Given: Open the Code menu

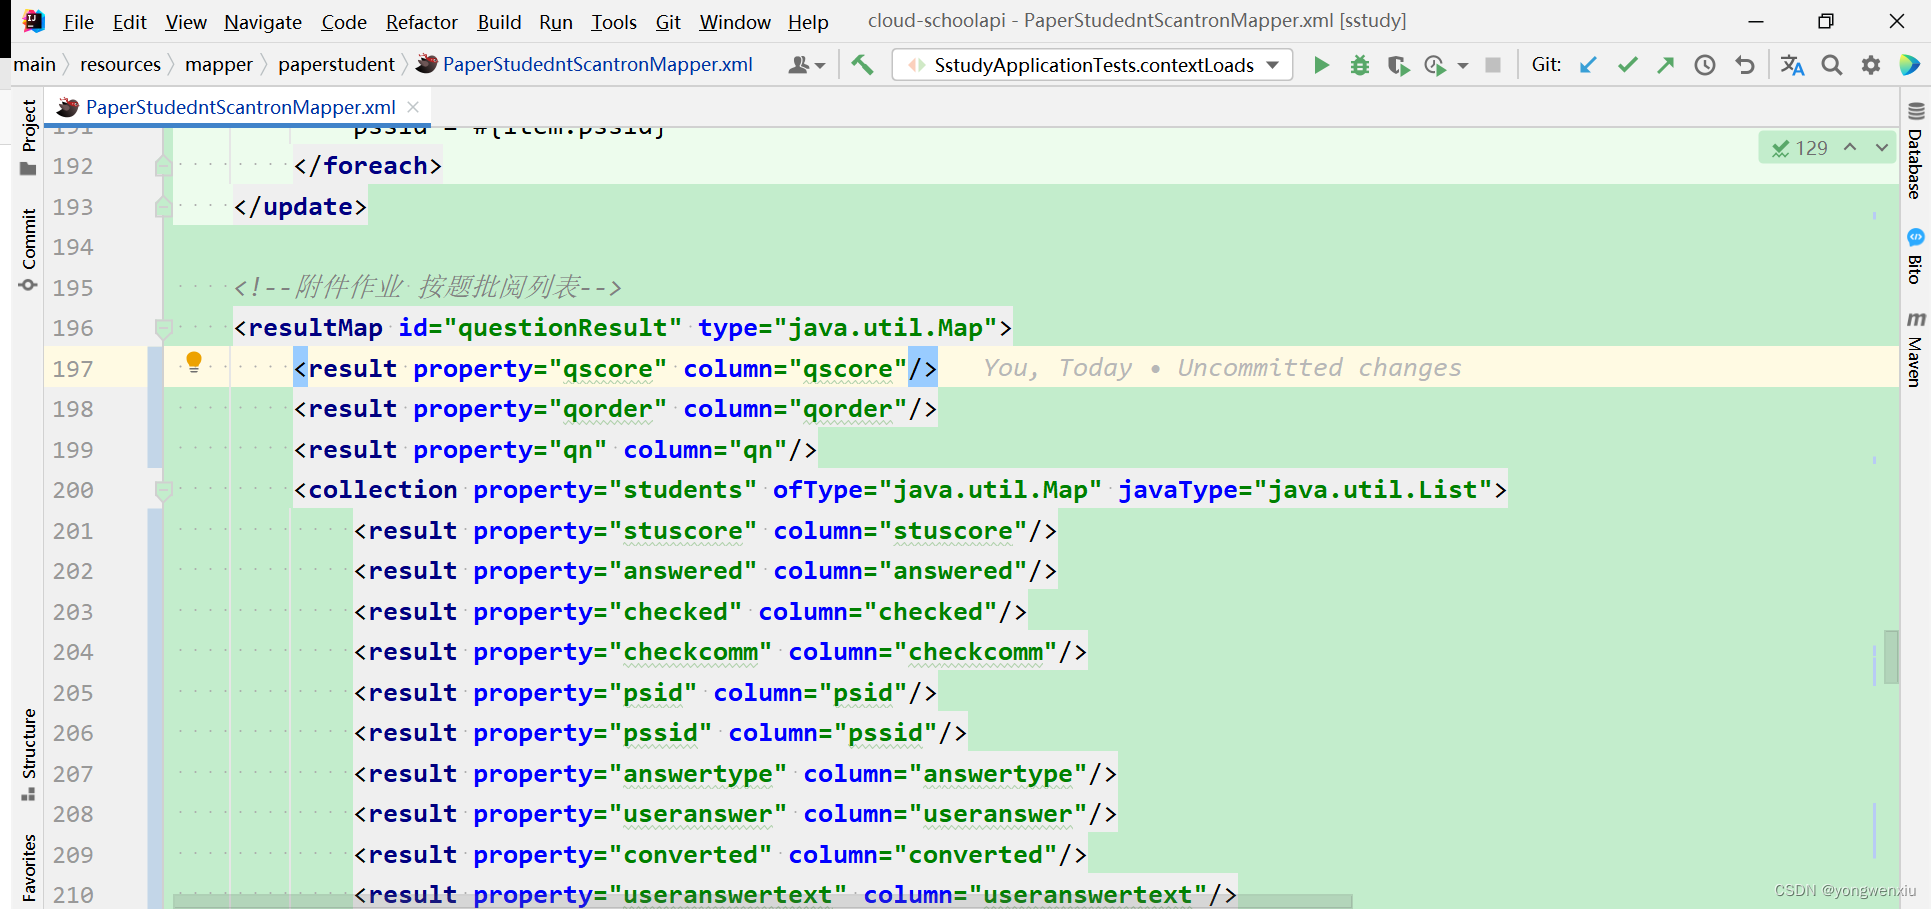Looking at the screenshot, I should [x=344, y=22].
